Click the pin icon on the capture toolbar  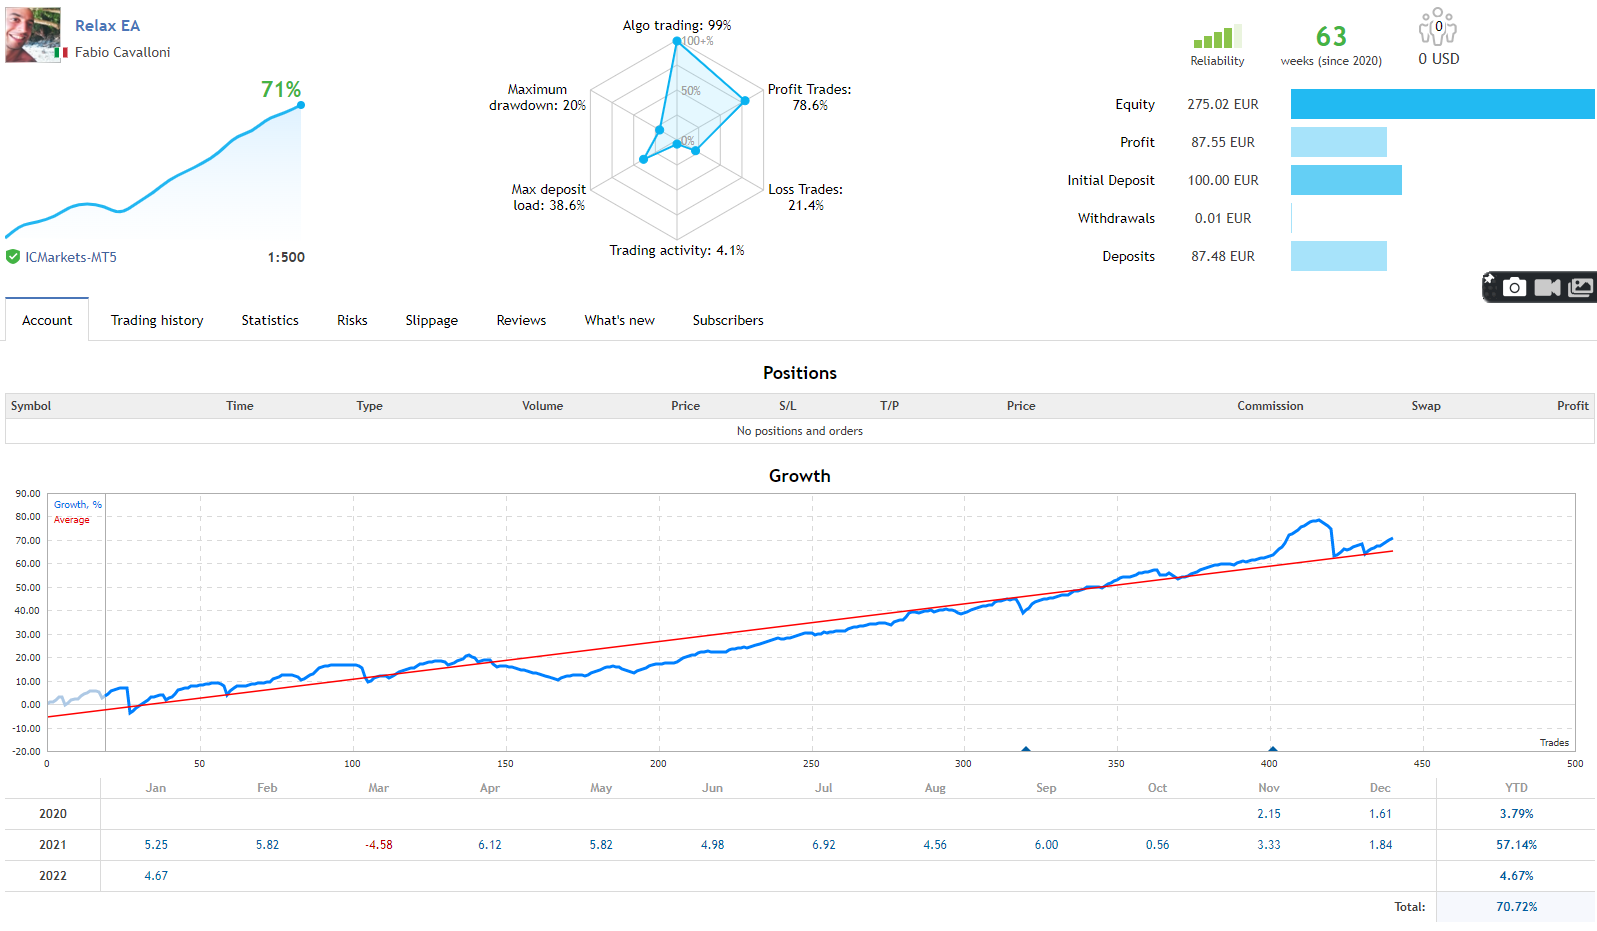1489,280
